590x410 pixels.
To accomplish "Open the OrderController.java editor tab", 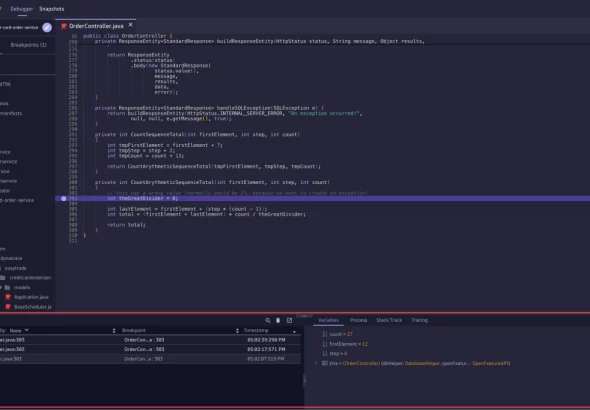I will [96, 26].
